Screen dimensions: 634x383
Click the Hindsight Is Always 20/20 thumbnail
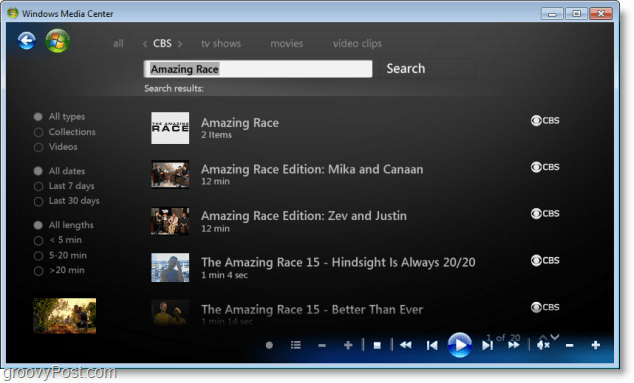click(x=170, y=267)
